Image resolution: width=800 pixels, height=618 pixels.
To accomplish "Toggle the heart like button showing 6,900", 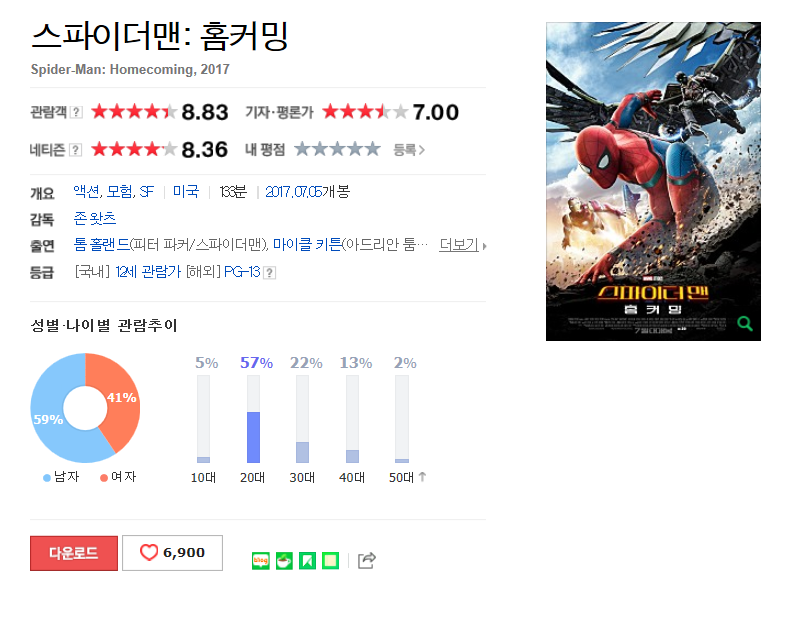I will [172, 553].
